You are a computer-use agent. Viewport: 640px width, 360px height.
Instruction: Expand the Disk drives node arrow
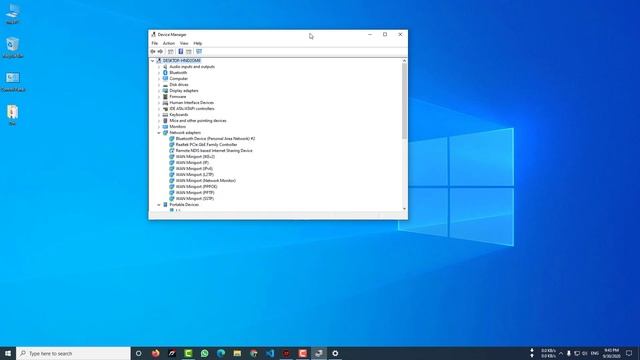(x=159, y=84)
